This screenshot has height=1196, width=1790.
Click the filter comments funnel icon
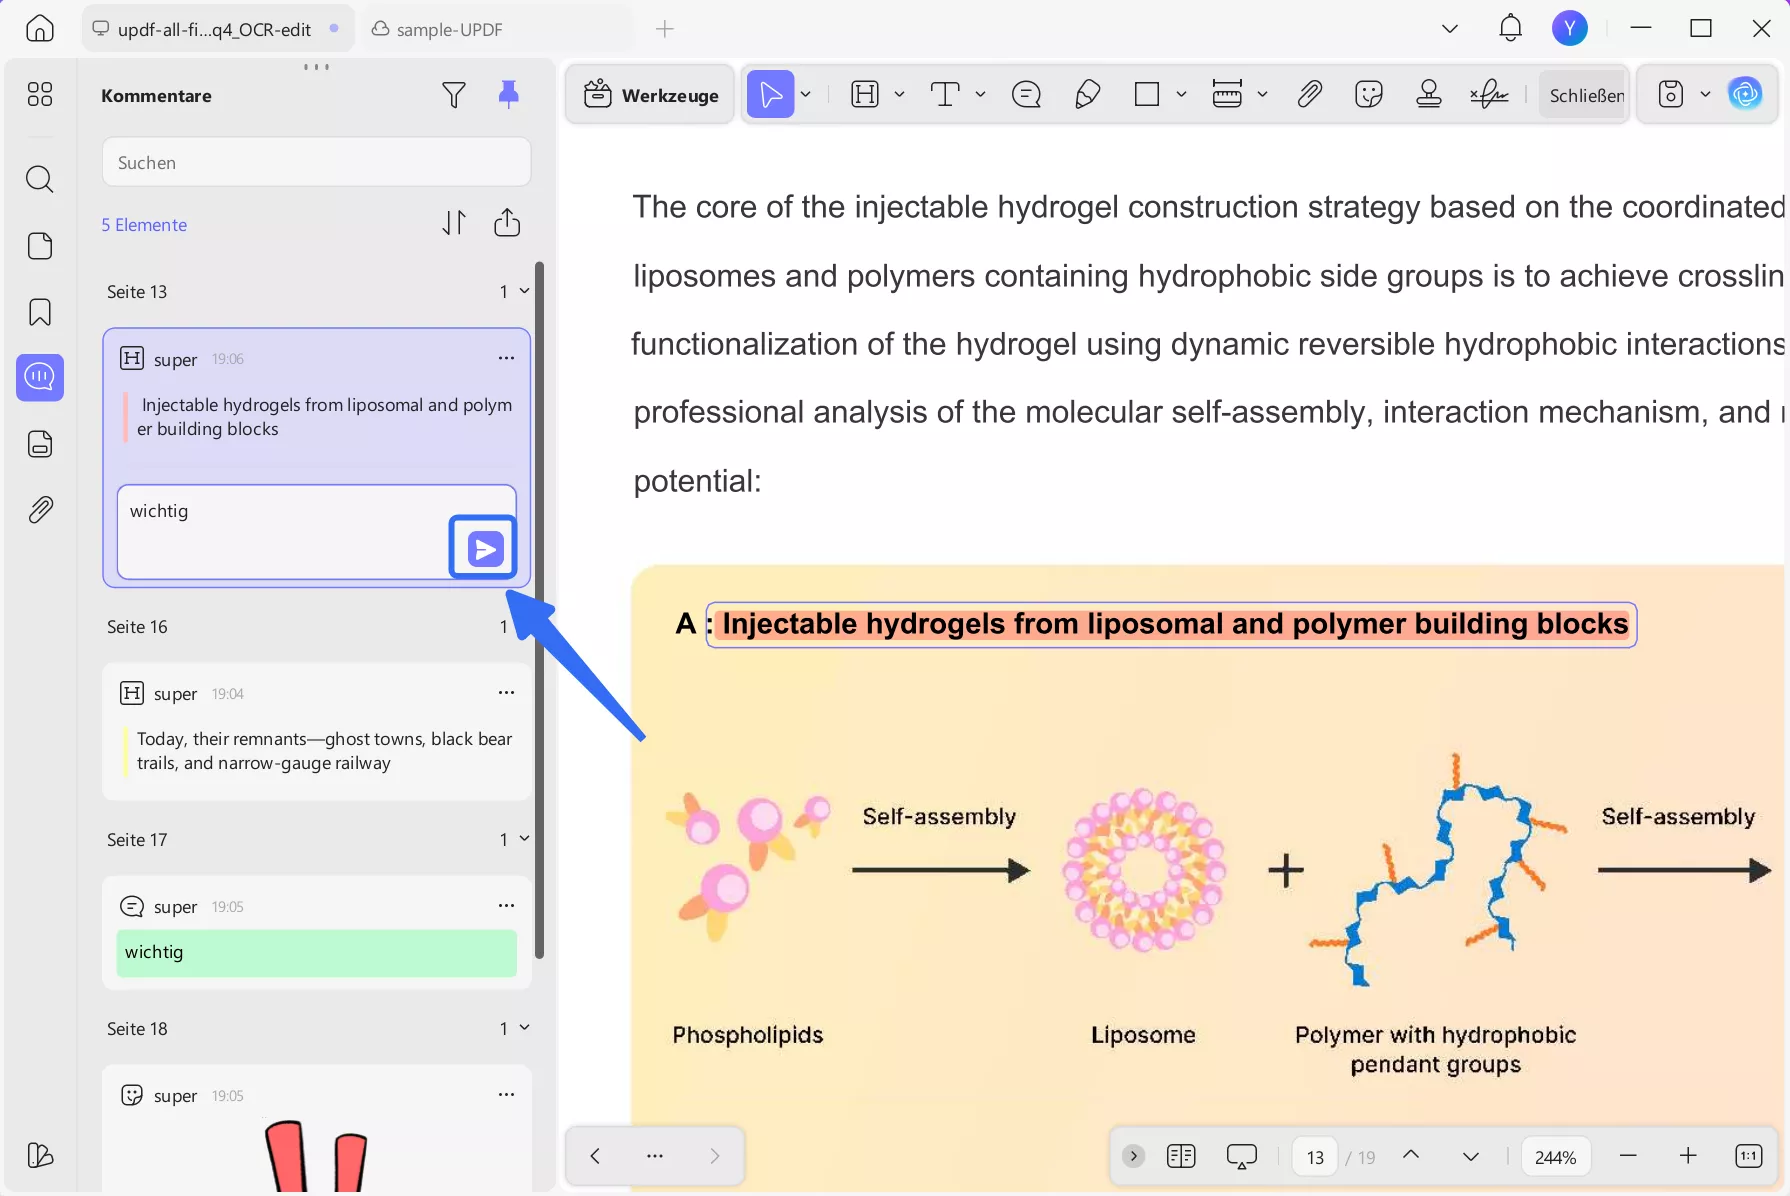[x=454, y=95]
